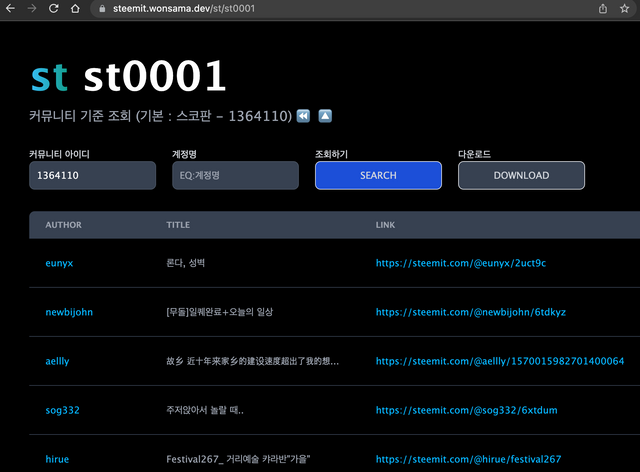This screenshot has height=472, width=640.
Task: Click title '[무돌]일퀘완료+오늘의 일상'
Action: (220, 312)
